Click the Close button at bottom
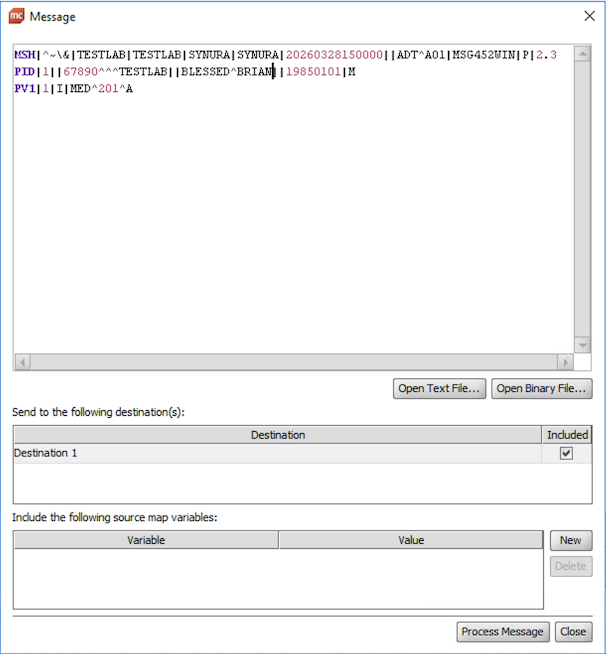 [573, 631]
